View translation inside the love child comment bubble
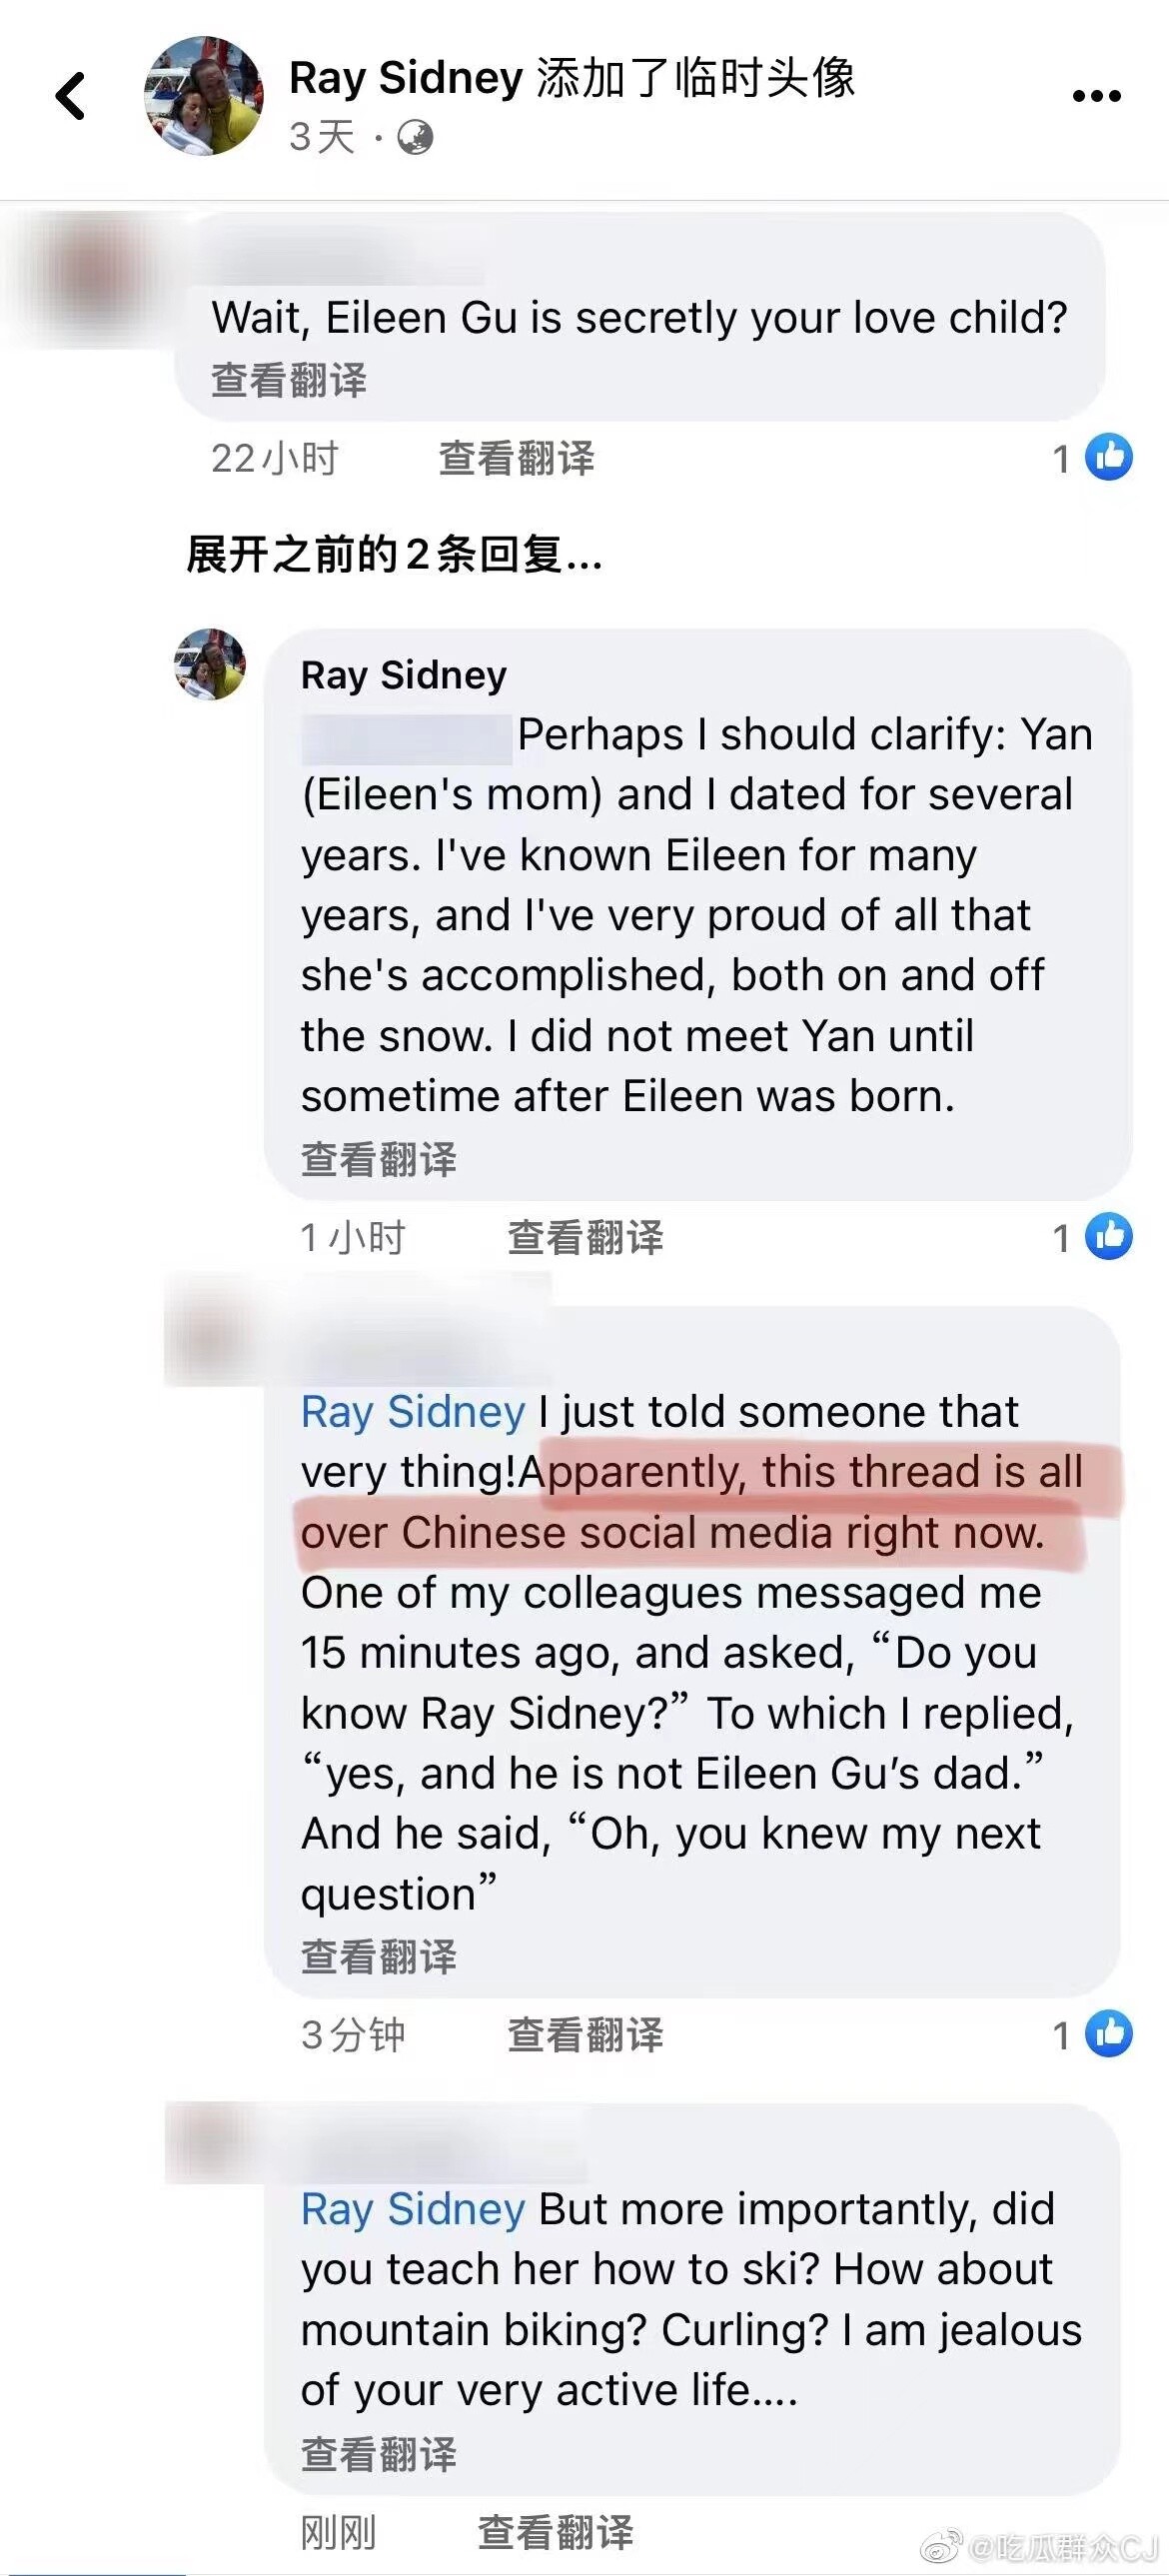The image size is (1169, 2576). (289, 380)
